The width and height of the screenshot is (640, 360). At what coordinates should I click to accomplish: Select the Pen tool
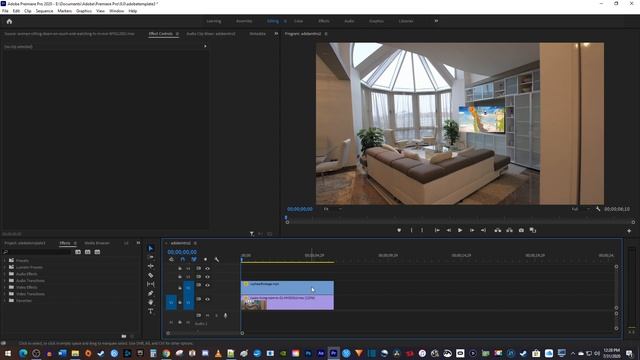(x=151, y=293)
